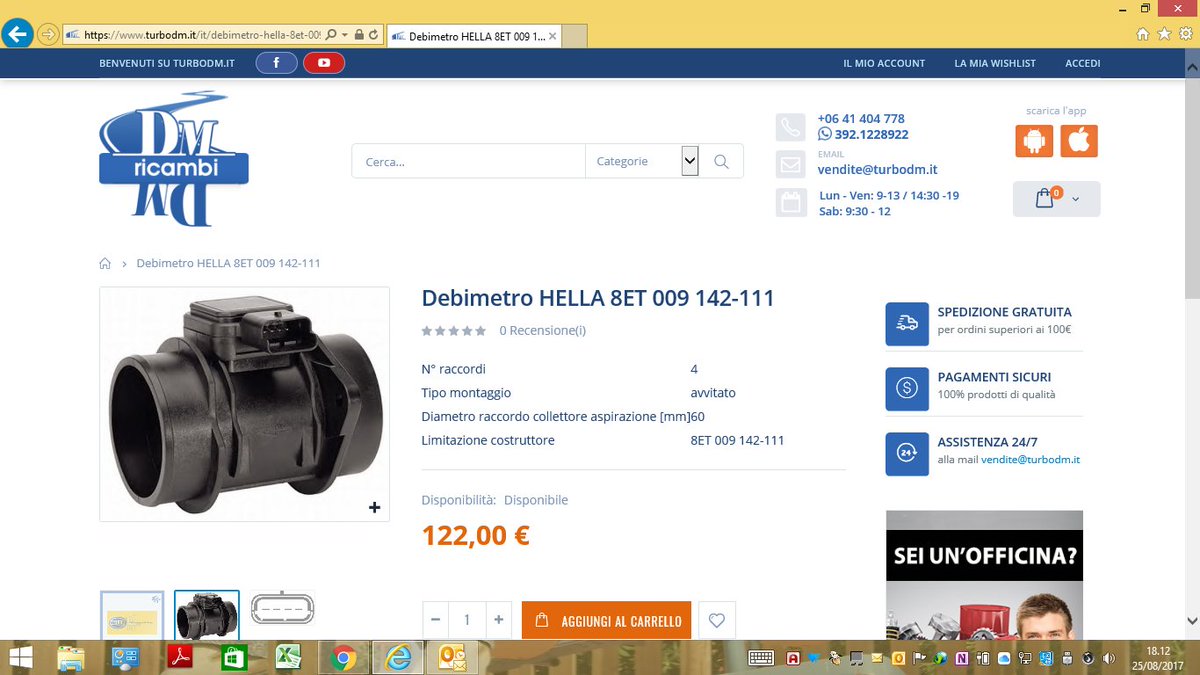
Task: Click ACCEDI to log in
Action: 1083,63
